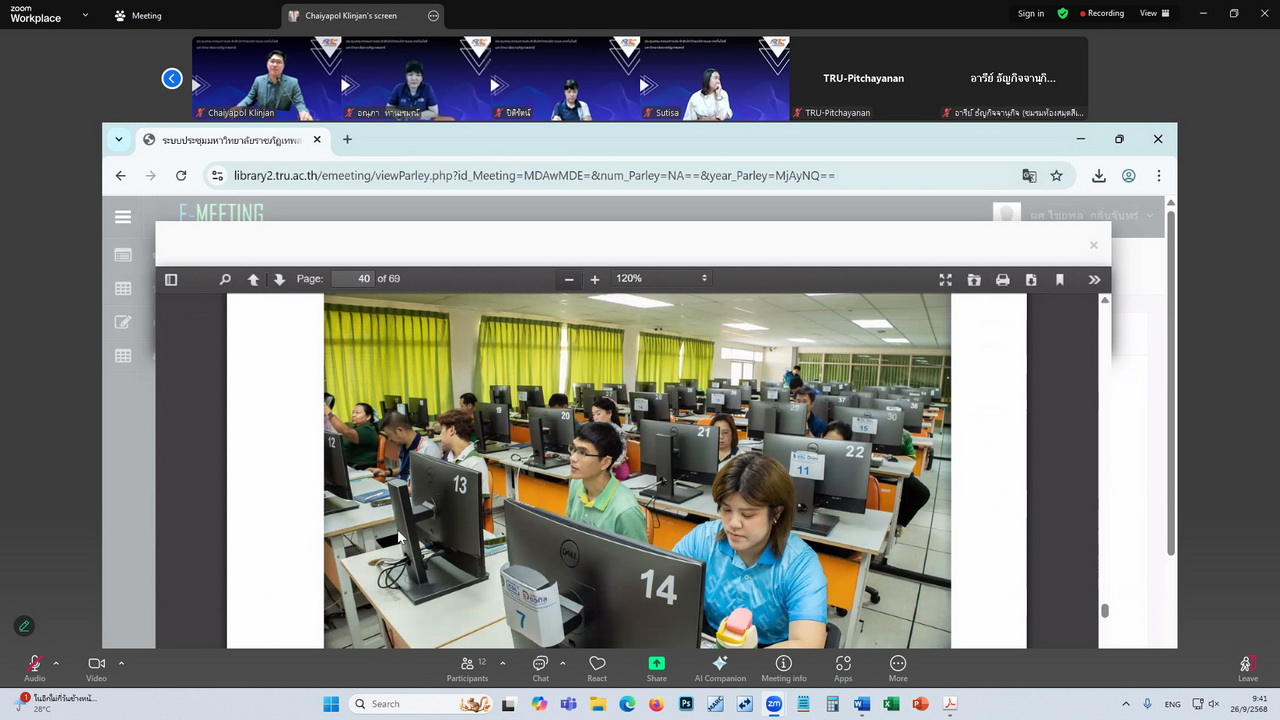Expand Participants options arrow
1280x720 pixels.
[502, 663]
